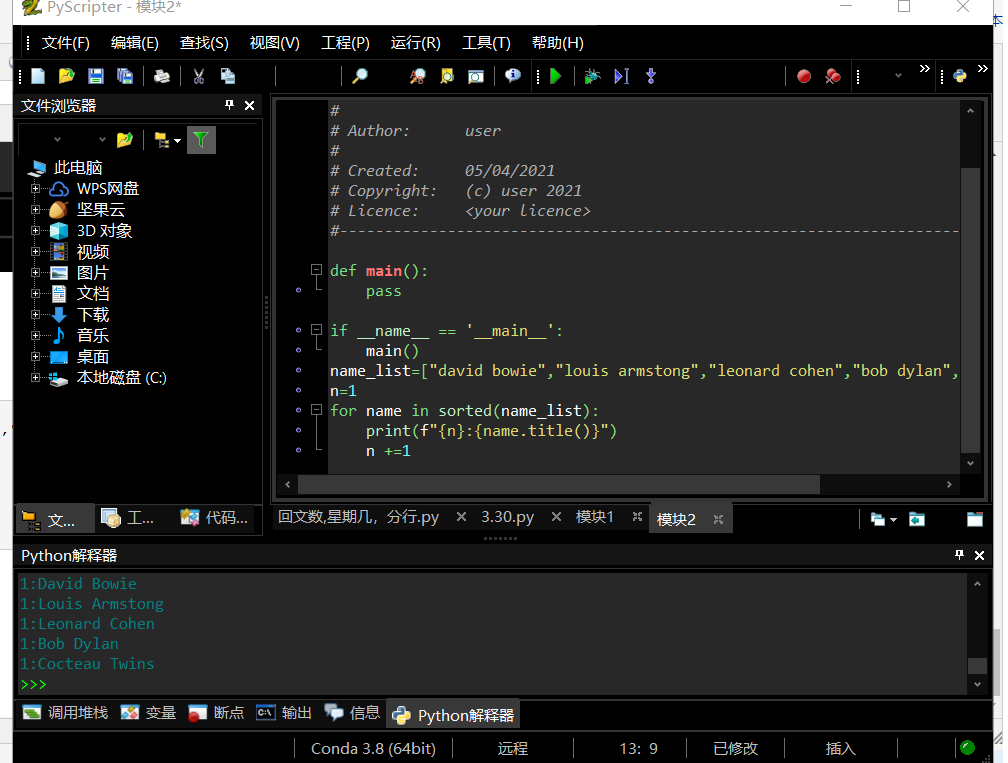This screenshot has width=1008, height=763.
Task: Select 此电脑 root in file tree
Action: click(x=78, y=168)
